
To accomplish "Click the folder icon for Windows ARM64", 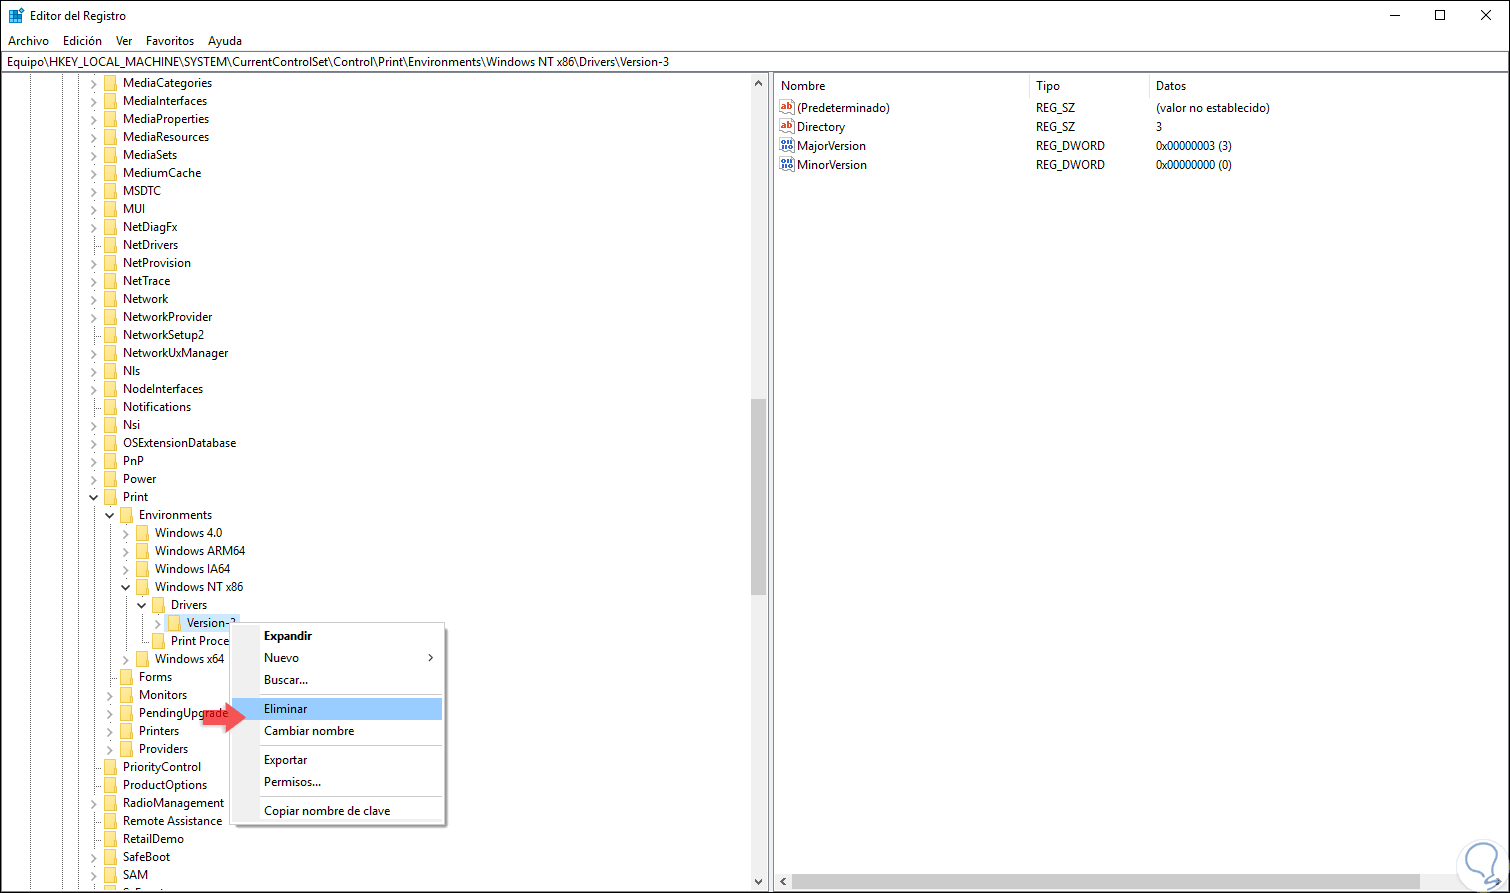I will [x=142, y=551].
